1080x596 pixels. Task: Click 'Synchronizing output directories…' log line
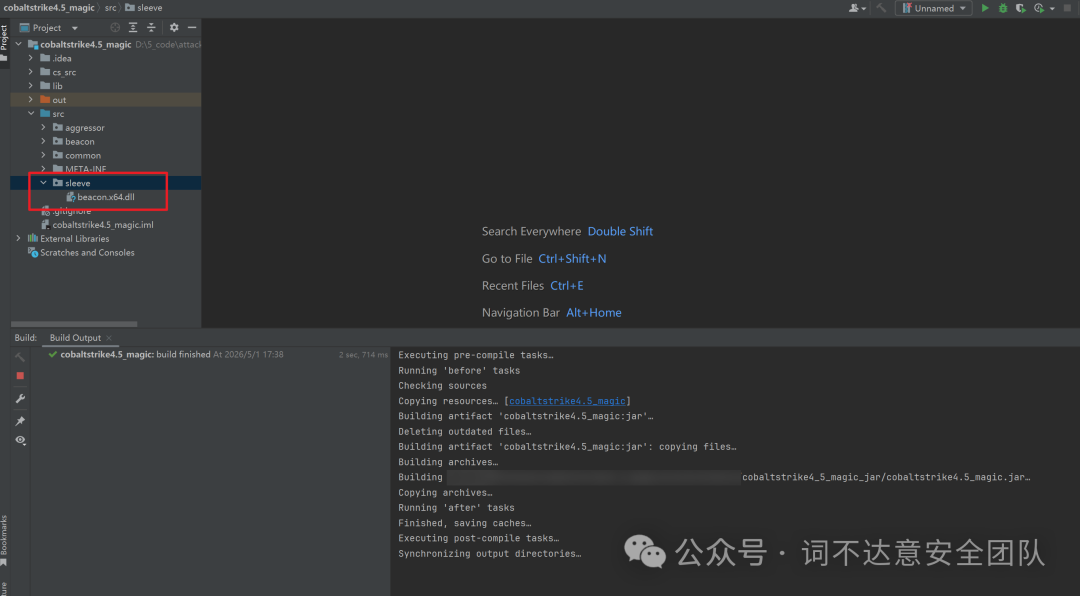point(490,554)
